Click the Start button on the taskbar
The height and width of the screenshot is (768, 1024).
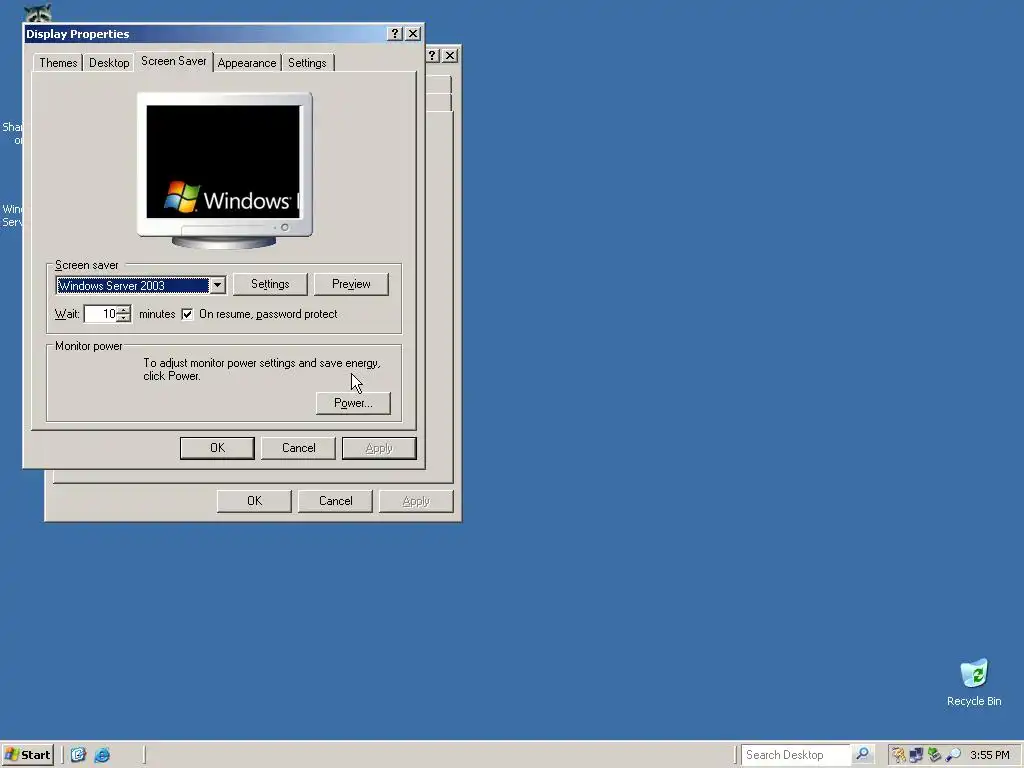click(27, 754)
